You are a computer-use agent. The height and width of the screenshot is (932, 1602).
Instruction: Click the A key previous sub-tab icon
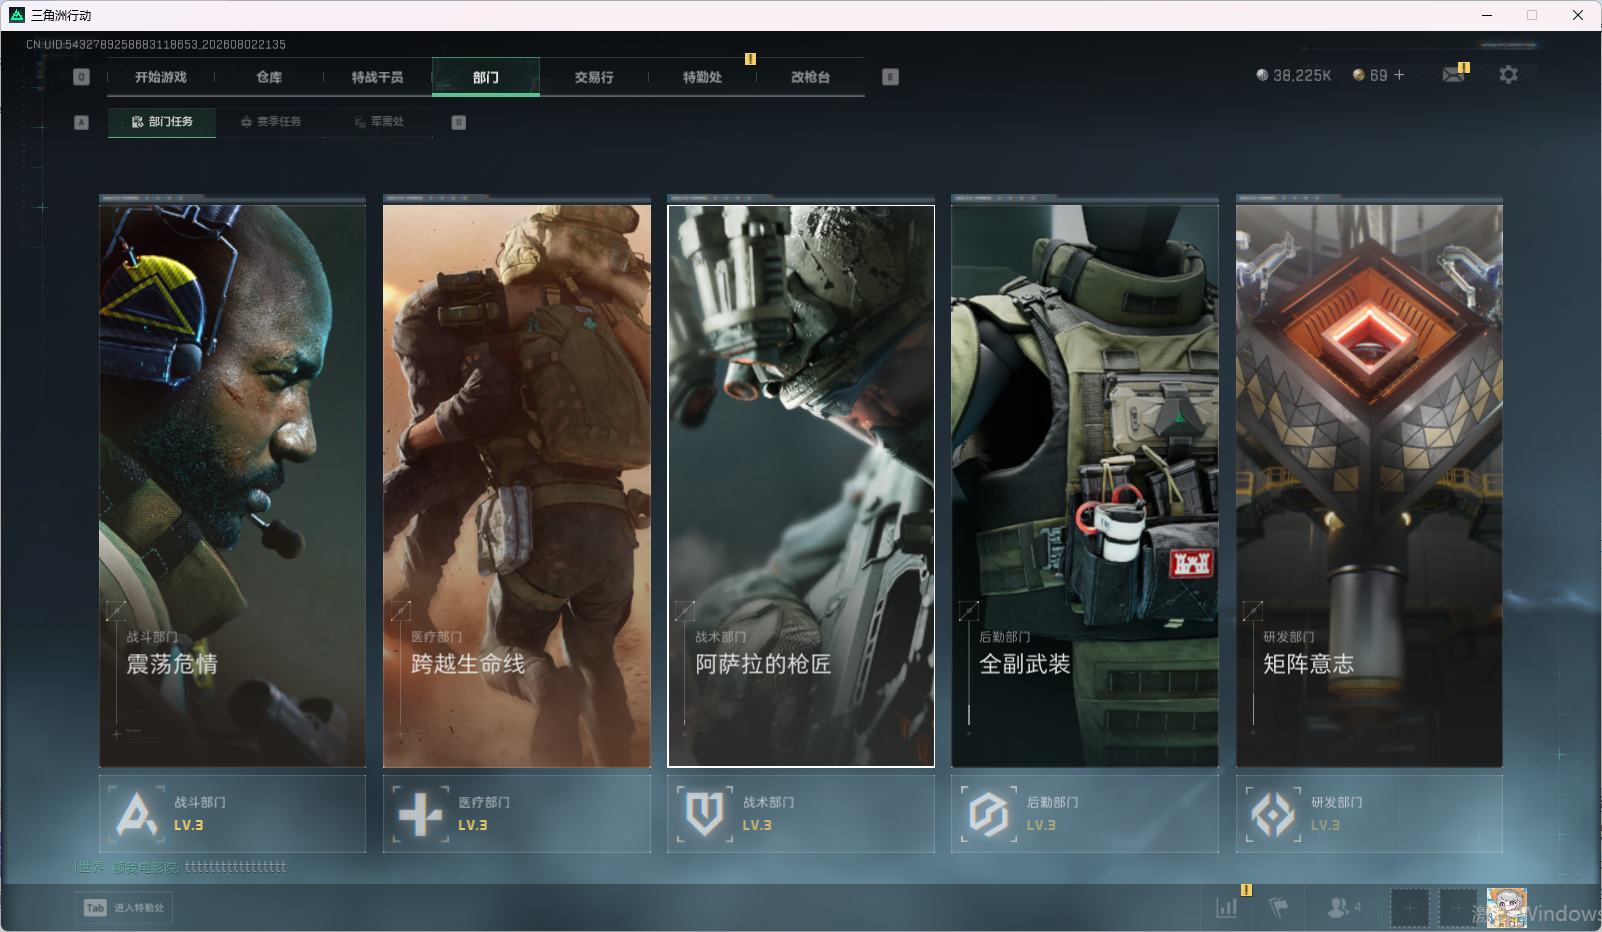82,122
